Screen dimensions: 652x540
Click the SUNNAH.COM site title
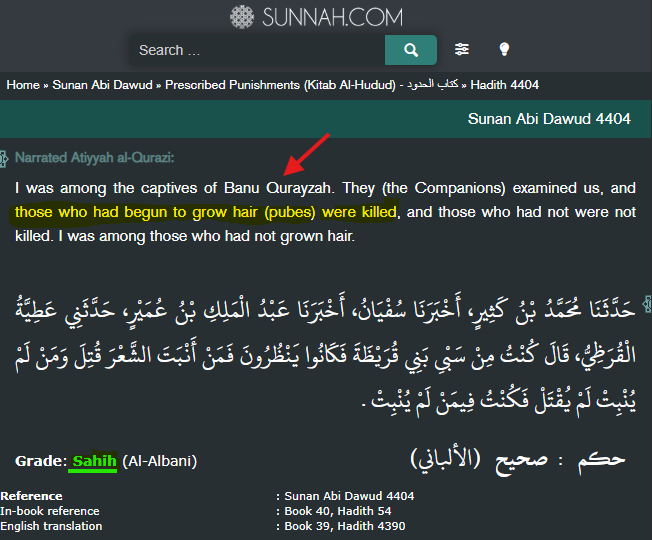pyautogui.click(x=332, y=17)
